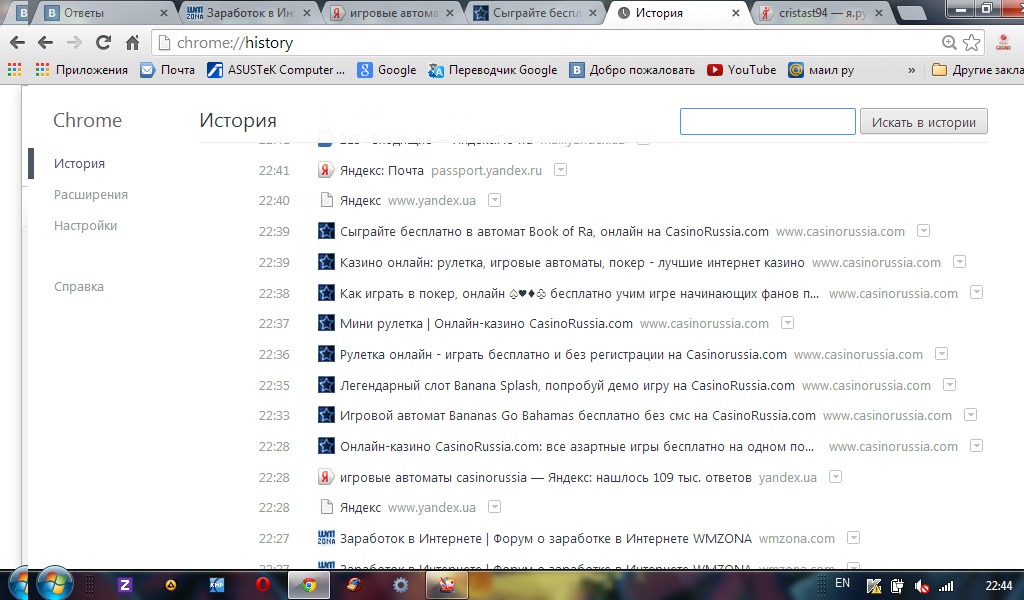Screen dimensions: 1024x600
Task: Open the Добро пожаловать bookmark
Action: (x=632, y=70)
